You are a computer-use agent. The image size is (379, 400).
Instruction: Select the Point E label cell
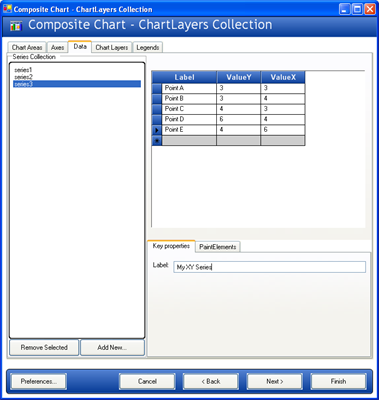pyautogui.click(x=189, y=130)
